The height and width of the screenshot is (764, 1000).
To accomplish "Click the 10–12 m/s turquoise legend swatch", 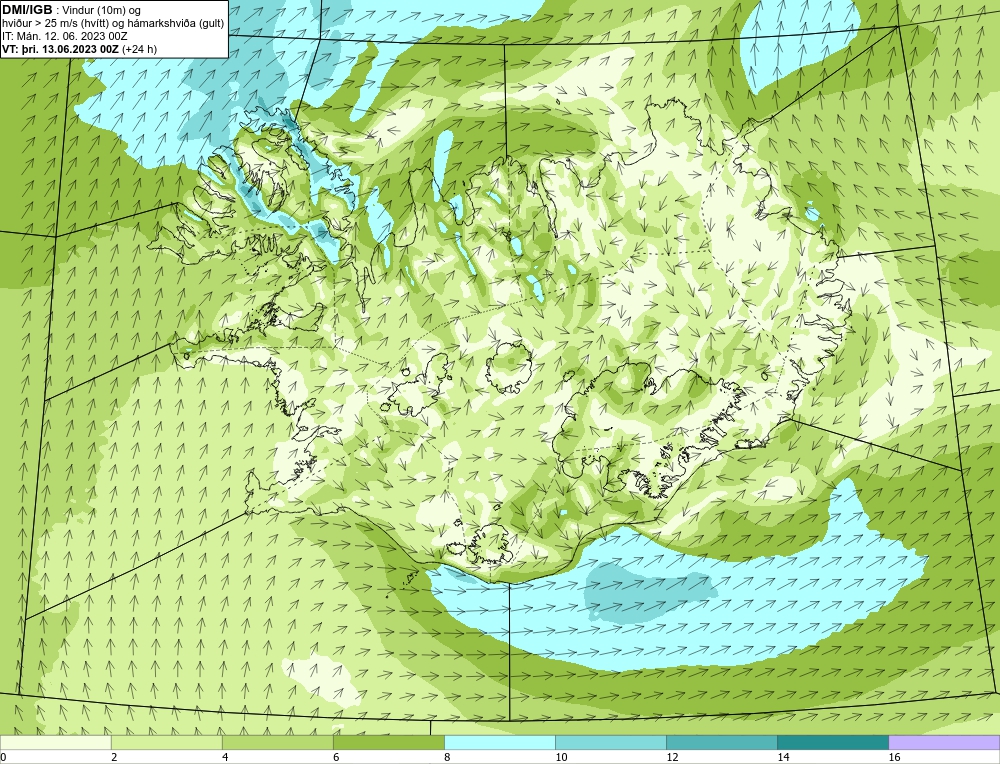I will 611,742.
